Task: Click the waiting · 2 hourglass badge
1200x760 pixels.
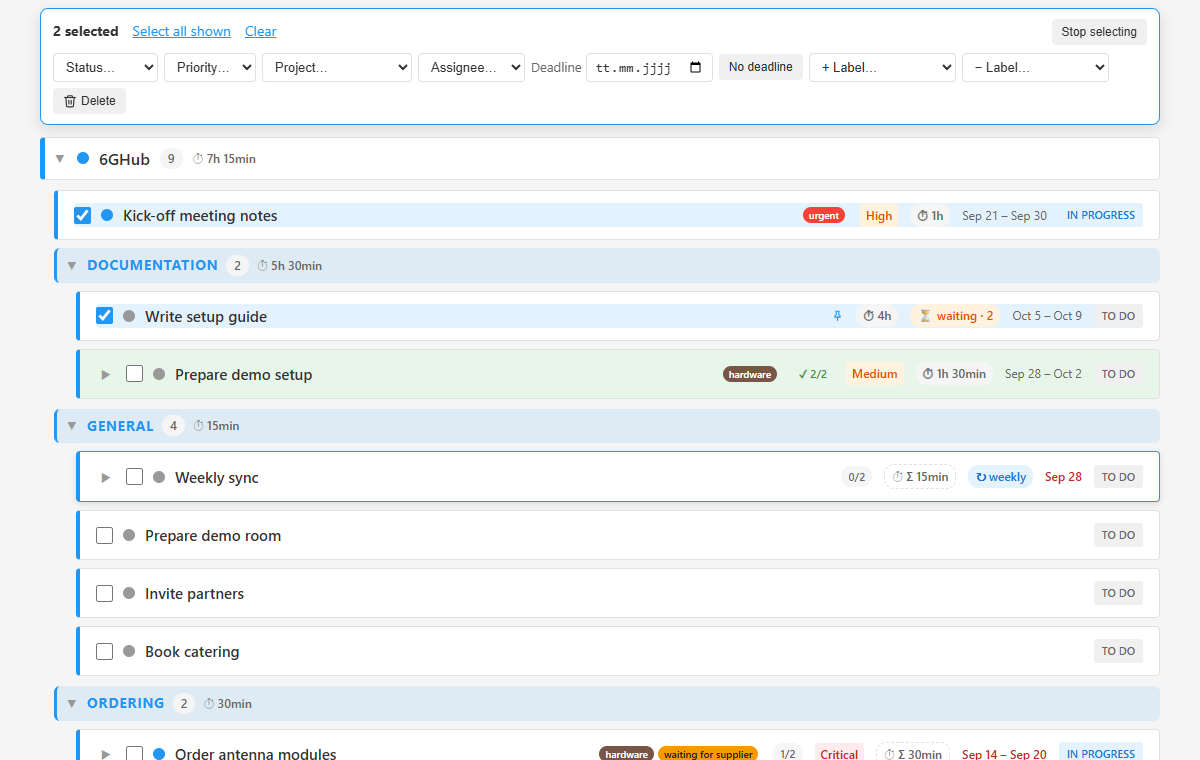Action: coord(956,316)
